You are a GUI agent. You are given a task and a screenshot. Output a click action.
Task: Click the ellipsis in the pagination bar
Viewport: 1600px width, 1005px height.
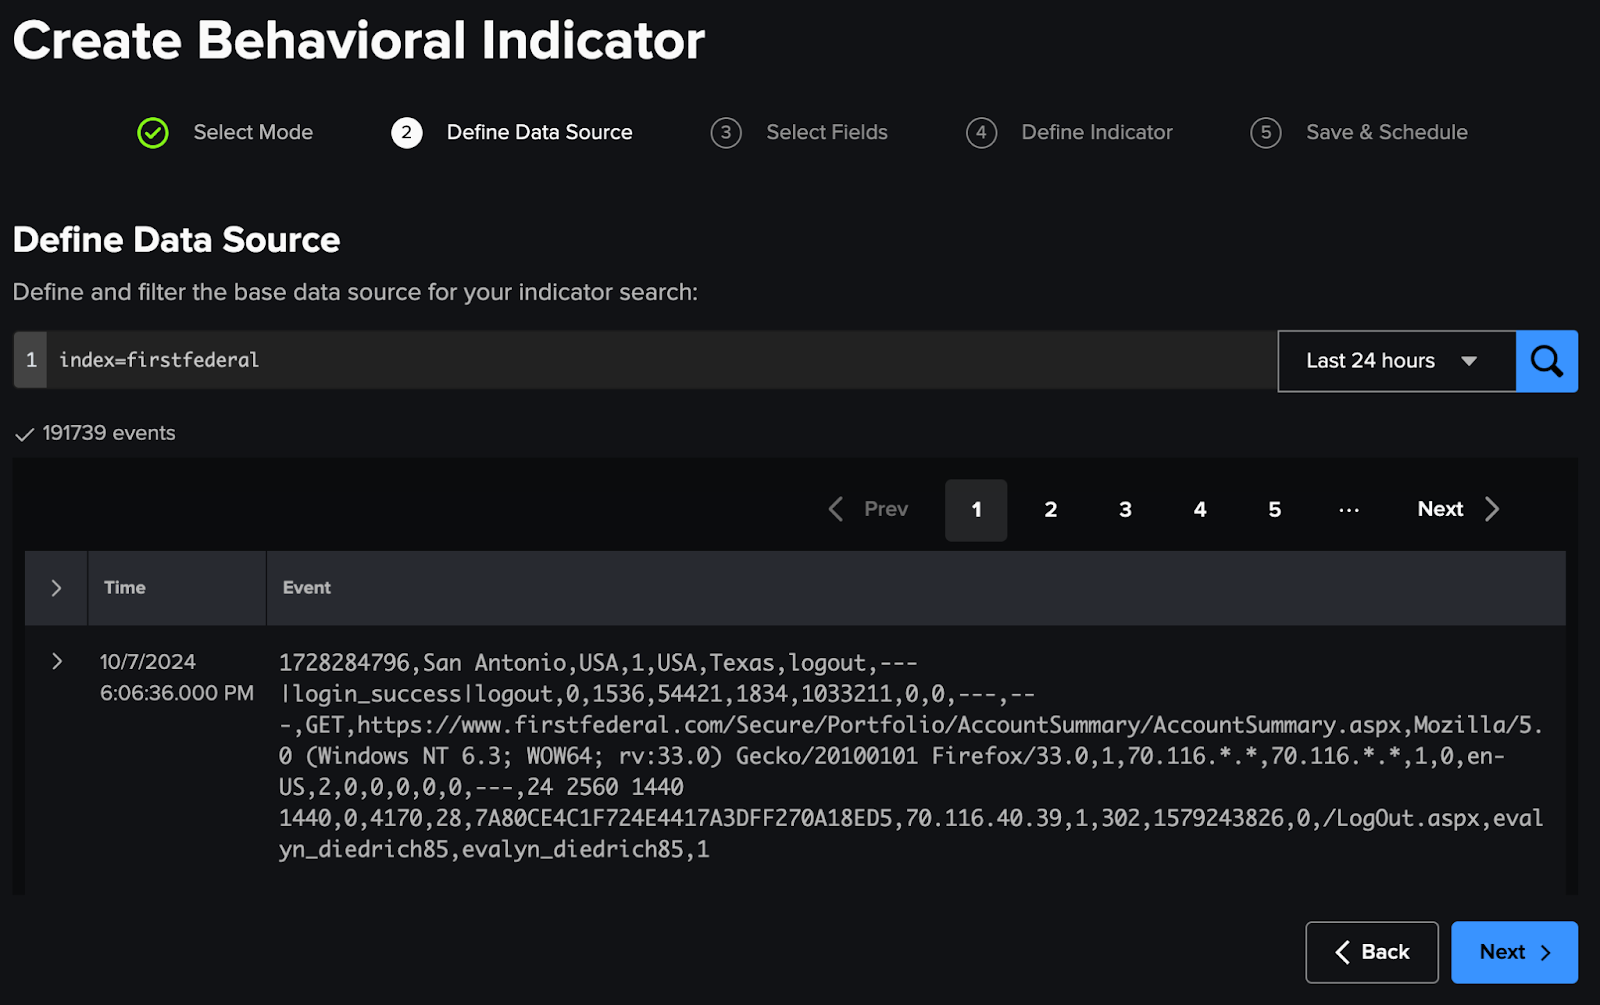click(x=1348, y=509)
